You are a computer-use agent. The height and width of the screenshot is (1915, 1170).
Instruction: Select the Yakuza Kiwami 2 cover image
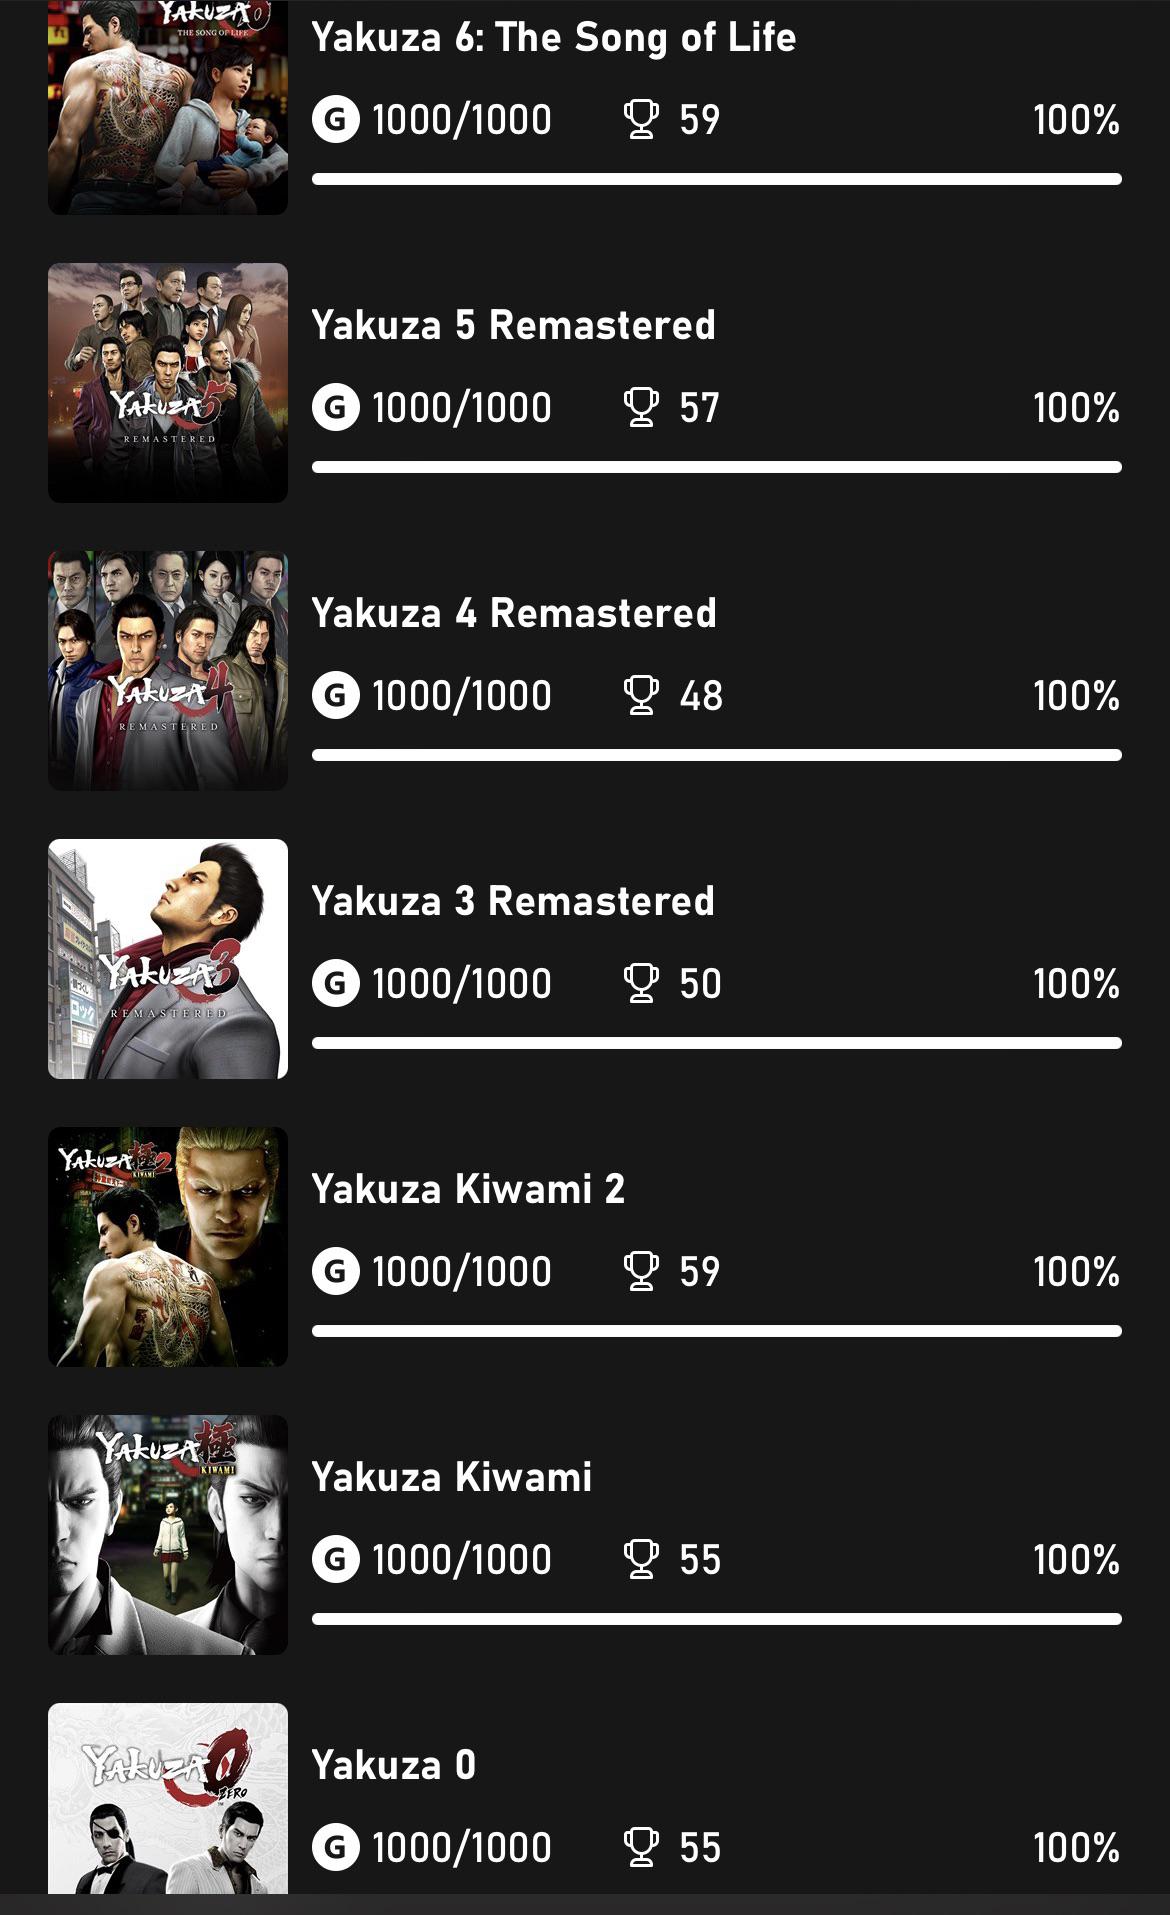168,1247
